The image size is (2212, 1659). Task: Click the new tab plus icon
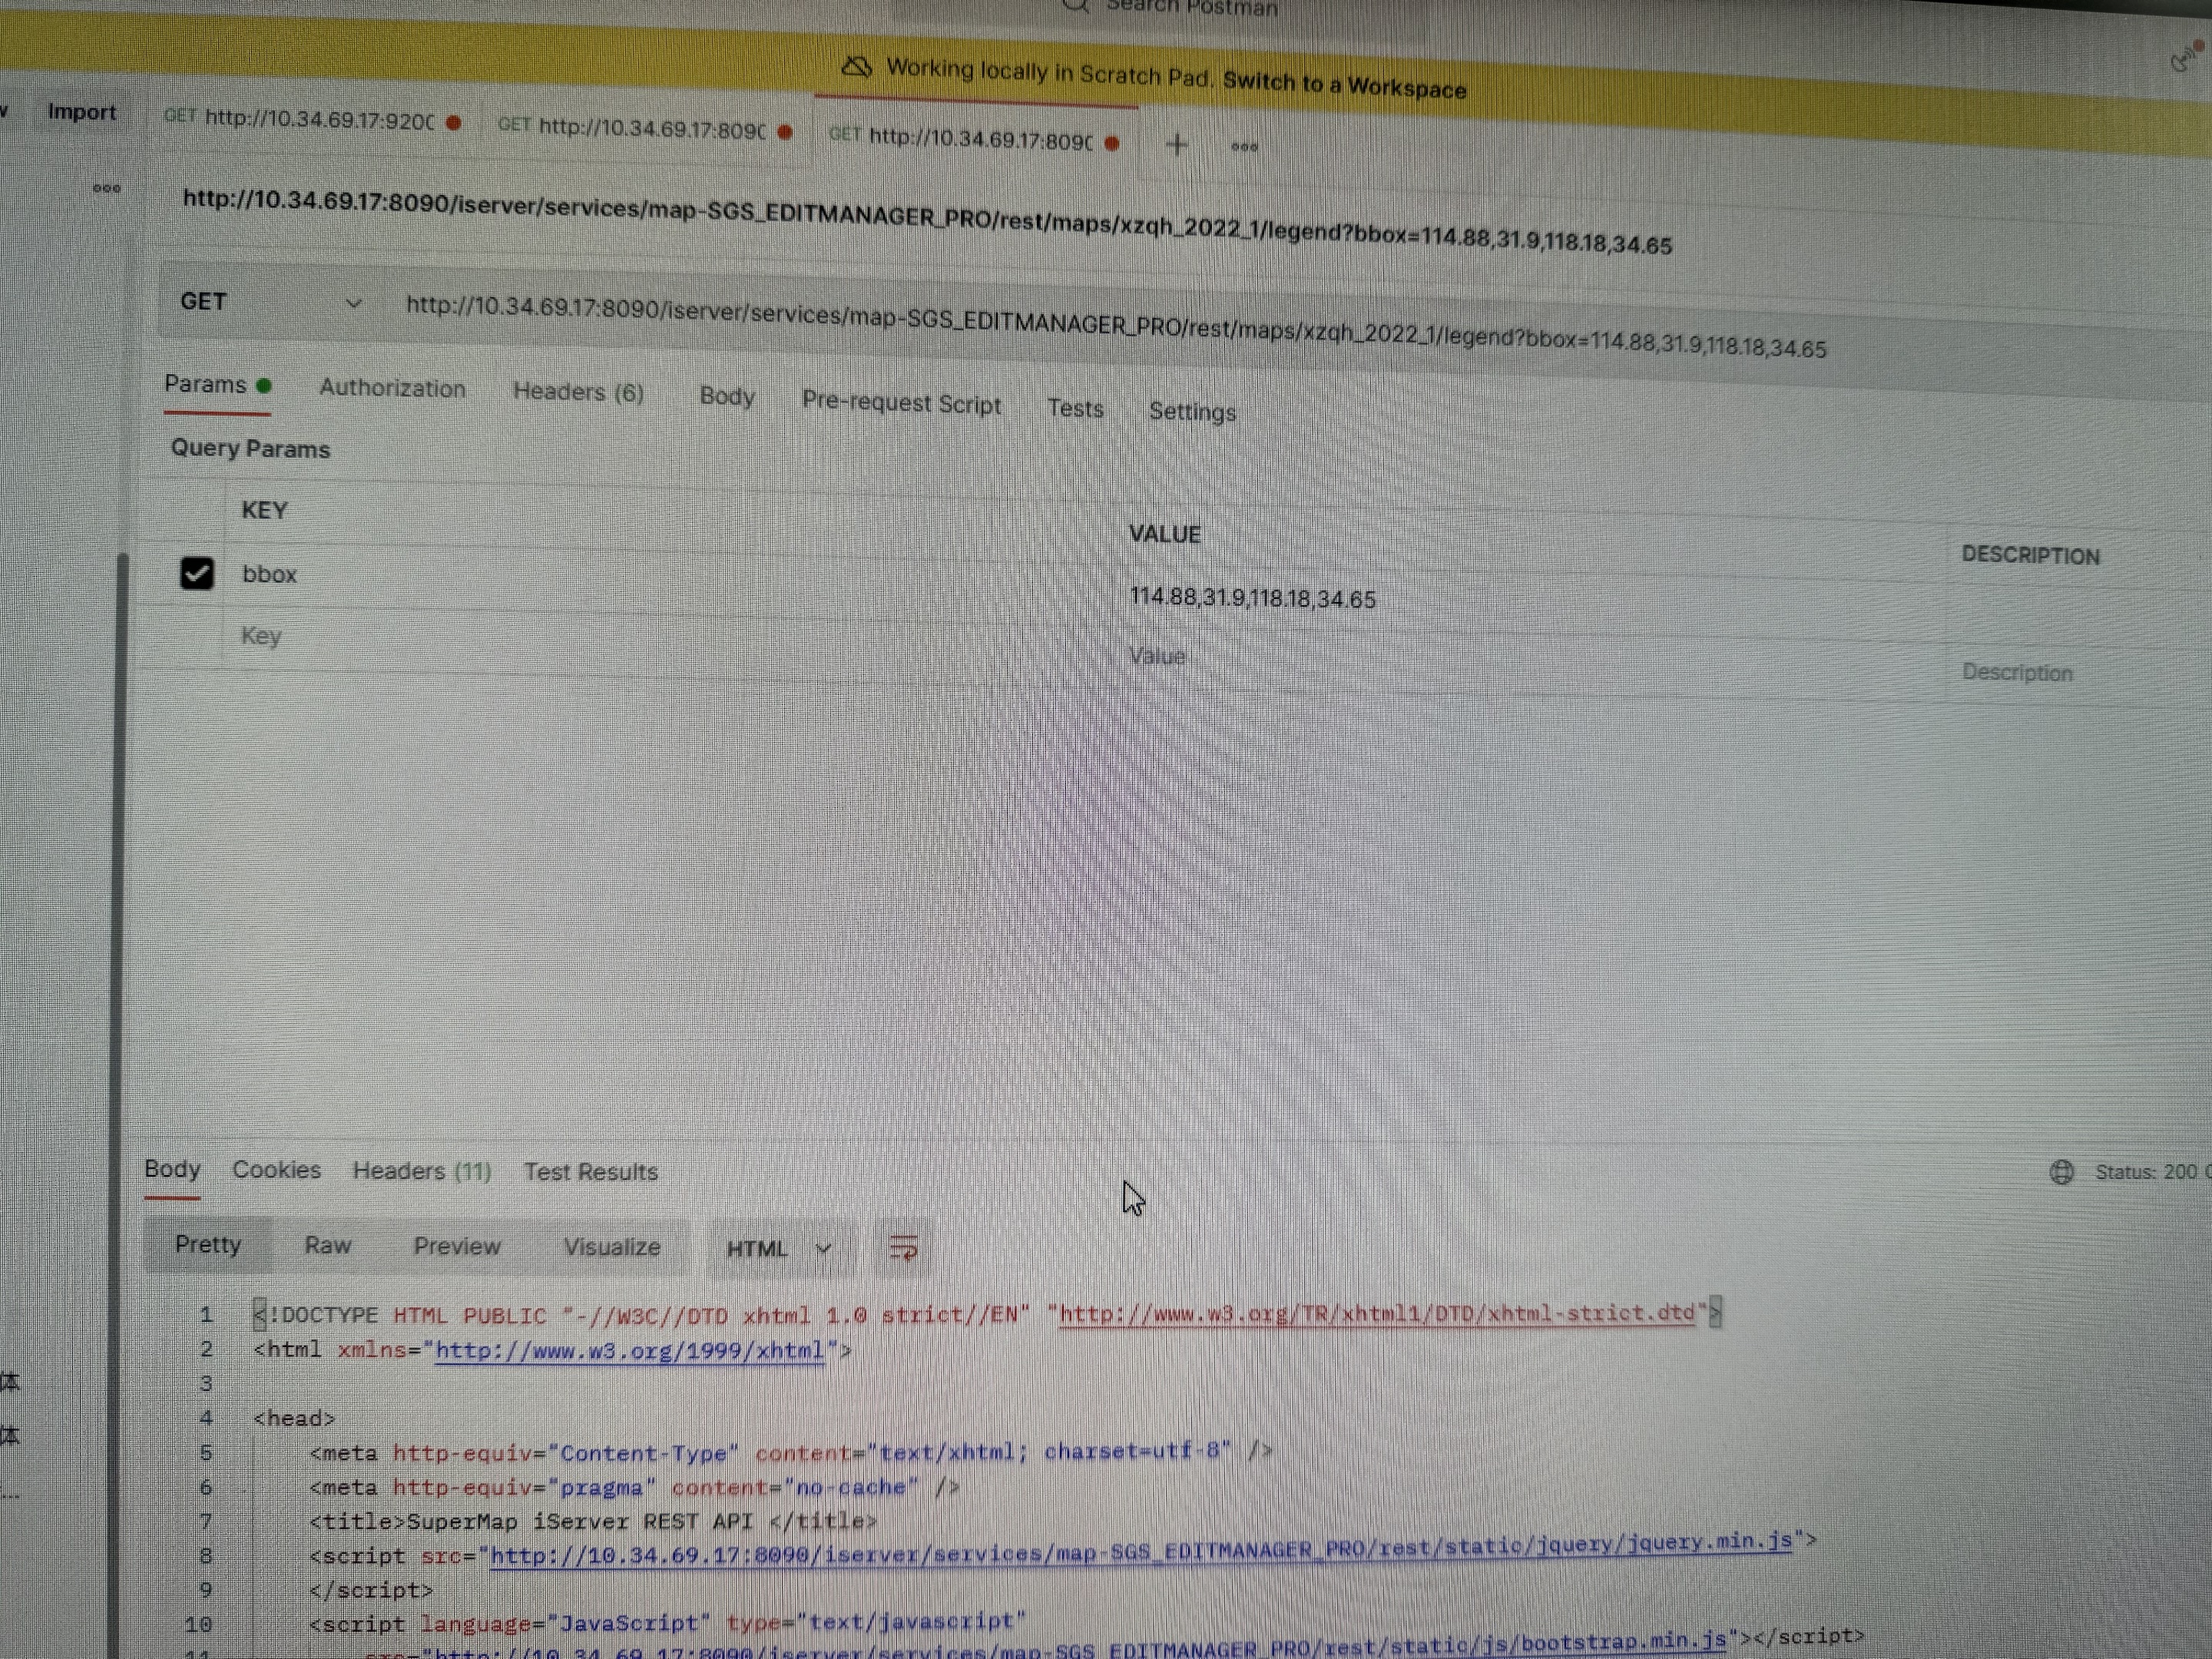(x=1177, y=144)
